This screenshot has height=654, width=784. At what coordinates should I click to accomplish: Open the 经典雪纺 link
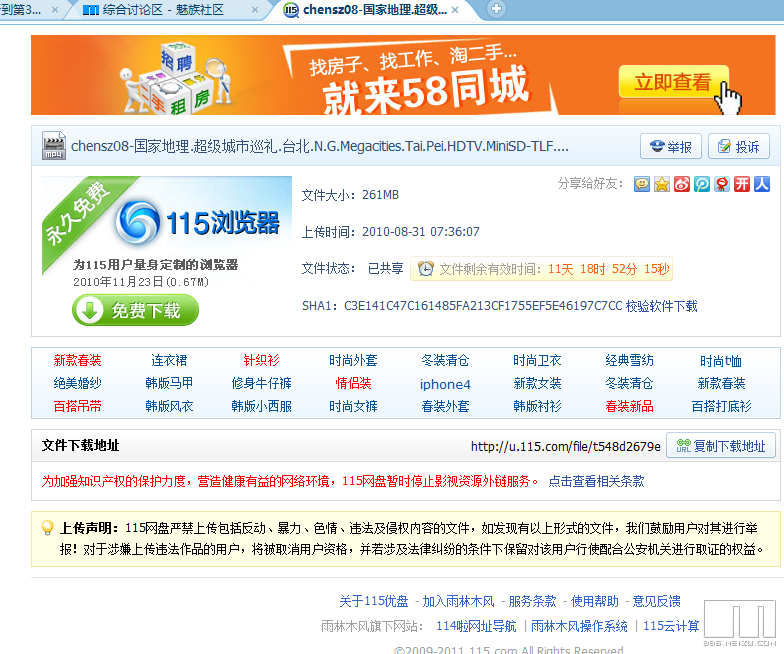(x=629, y=360)
